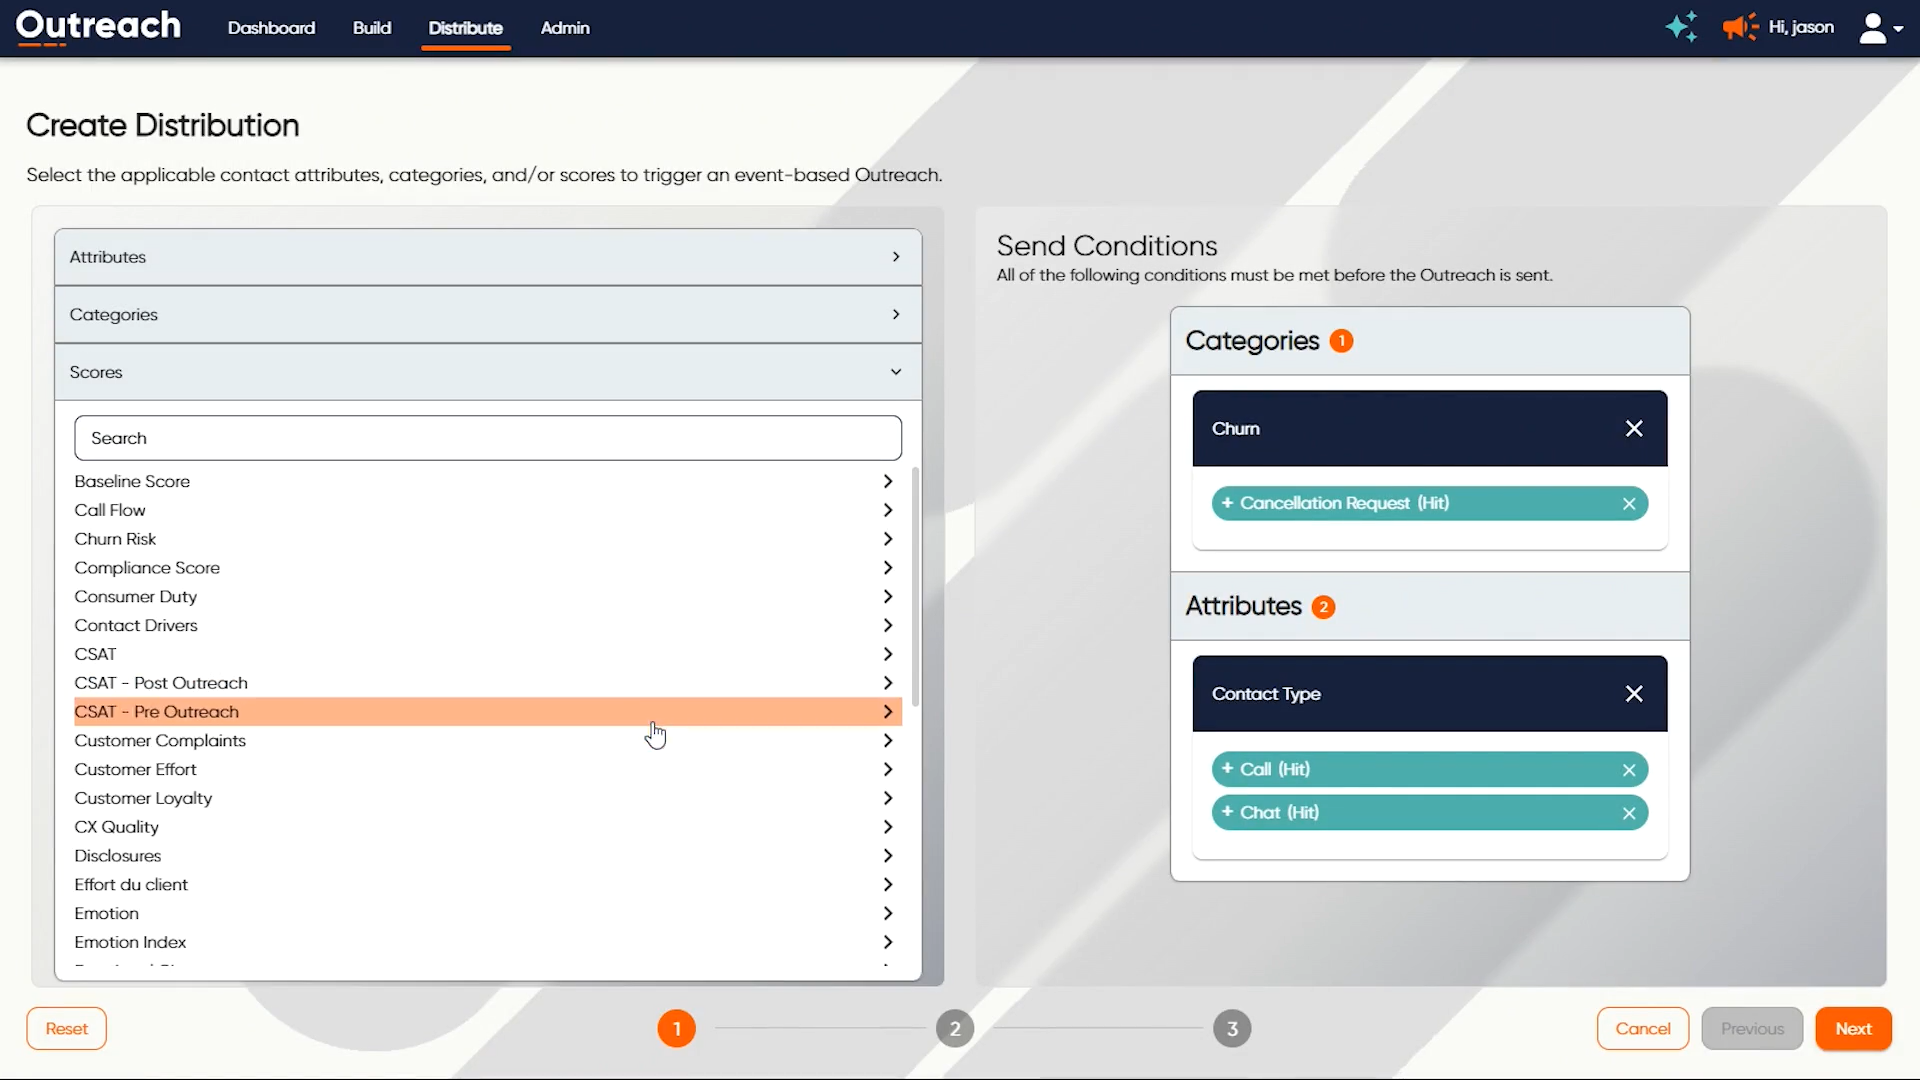Click the Outreach logo
This screenshot has width=1920, height=1080.
(98, 26)
